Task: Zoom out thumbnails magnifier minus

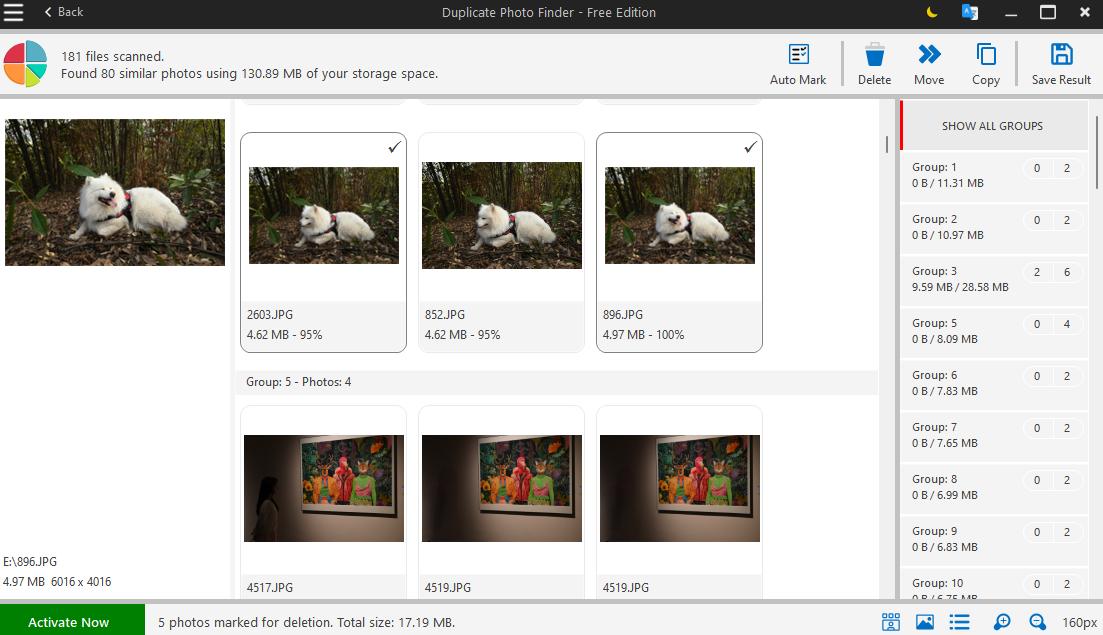Action: tap(1038, 622)
